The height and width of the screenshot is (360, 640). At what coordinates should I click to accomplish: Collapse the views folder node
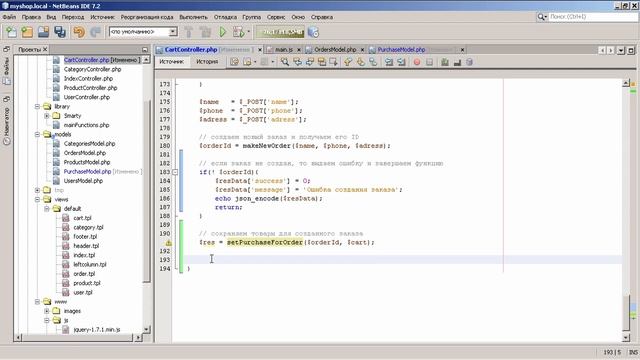pyautogui.click(x=37, y=200)
